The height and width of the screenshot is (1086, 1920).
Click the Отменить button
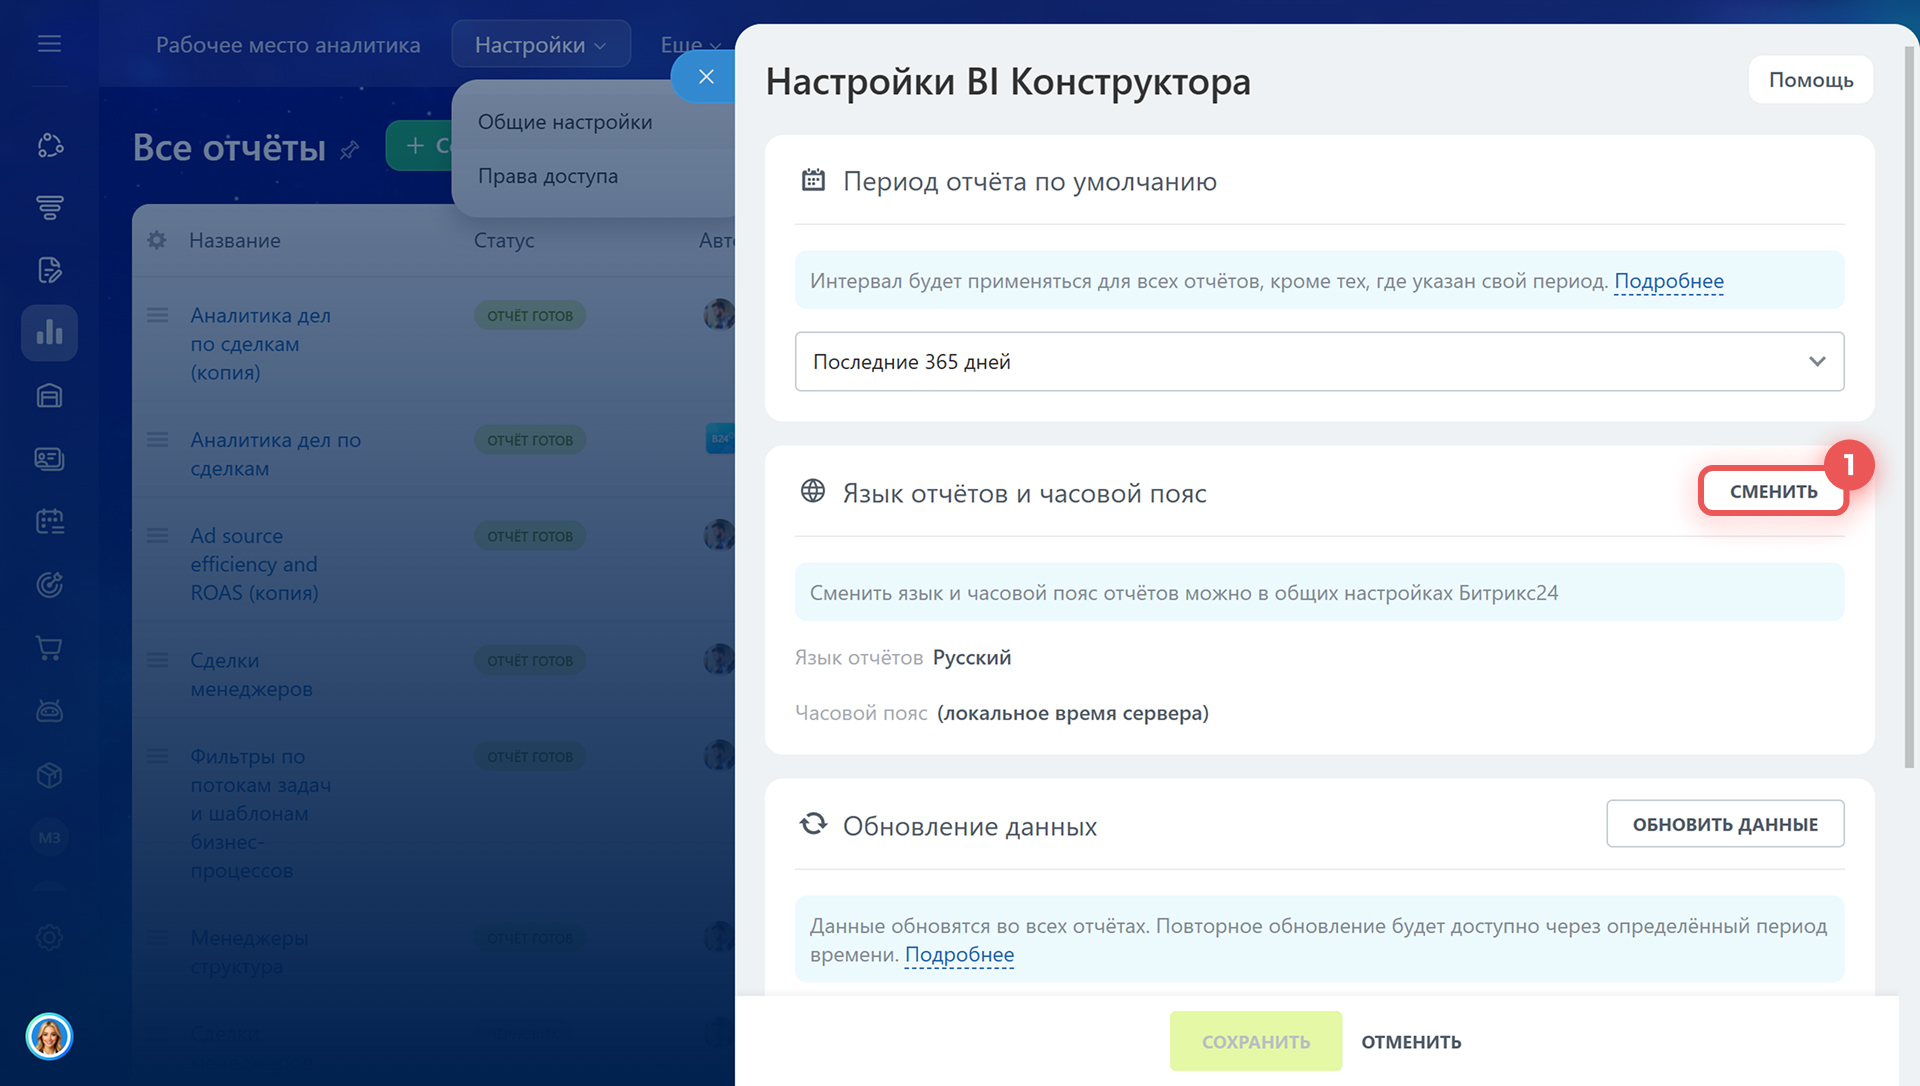(1411, 1042)
